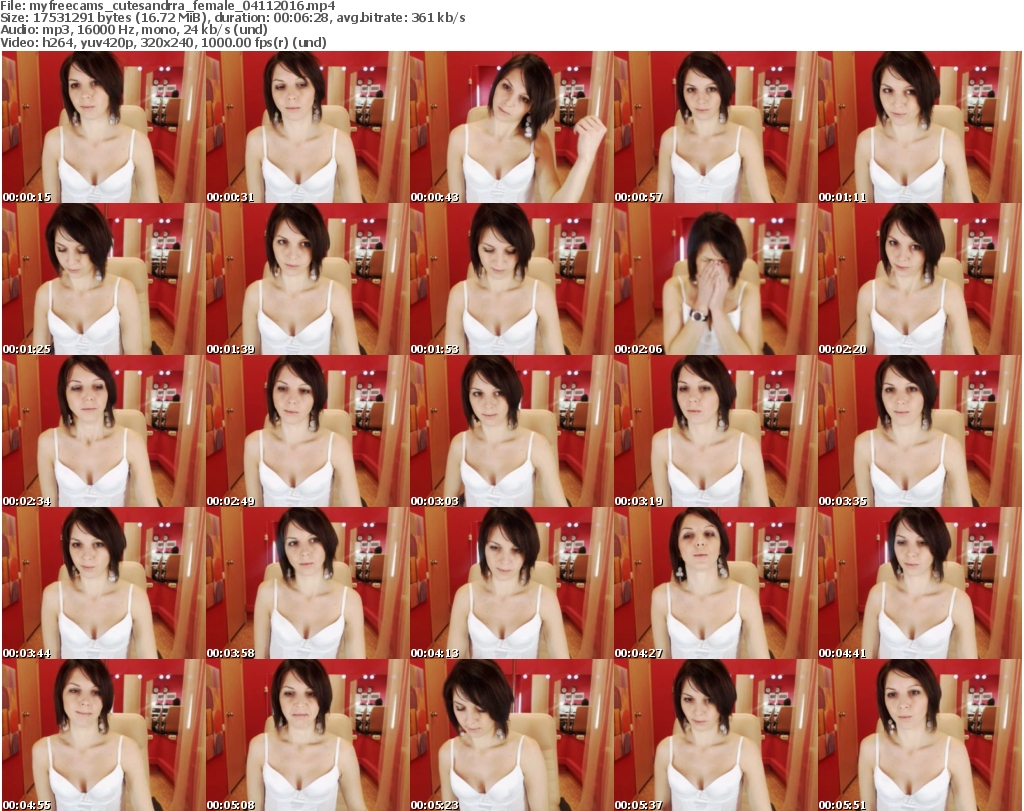This screenshot has height=811, width=1024.
Task: Choose the thumbnail at 00:04:41
Action: pyautogui.click(x=920, y=583)
